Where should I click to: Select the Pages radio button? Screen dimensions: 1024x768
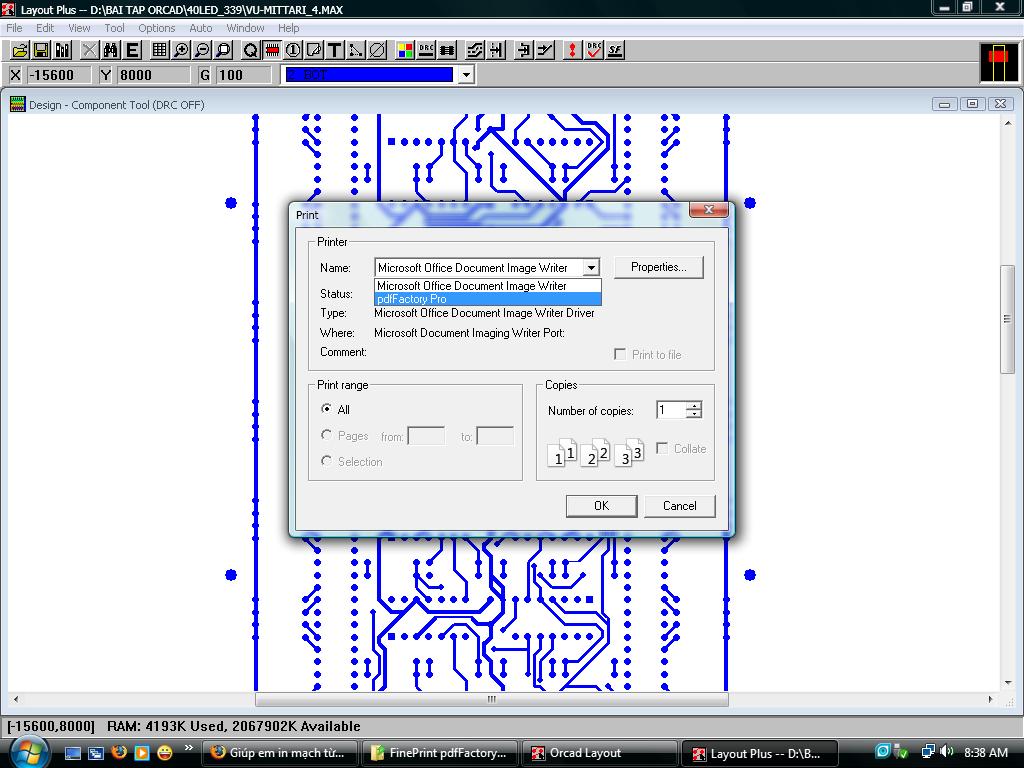coord(327,435)
